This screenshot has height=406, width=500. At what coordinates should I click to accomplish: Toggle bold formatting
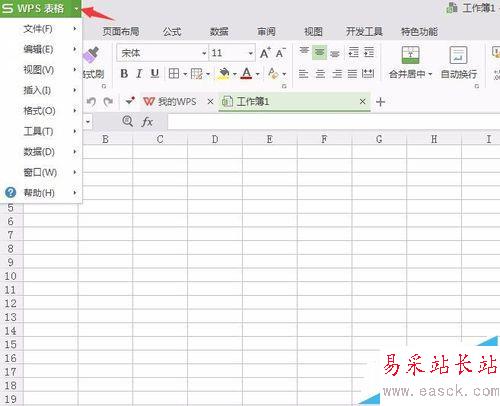[x=124, y=73]
